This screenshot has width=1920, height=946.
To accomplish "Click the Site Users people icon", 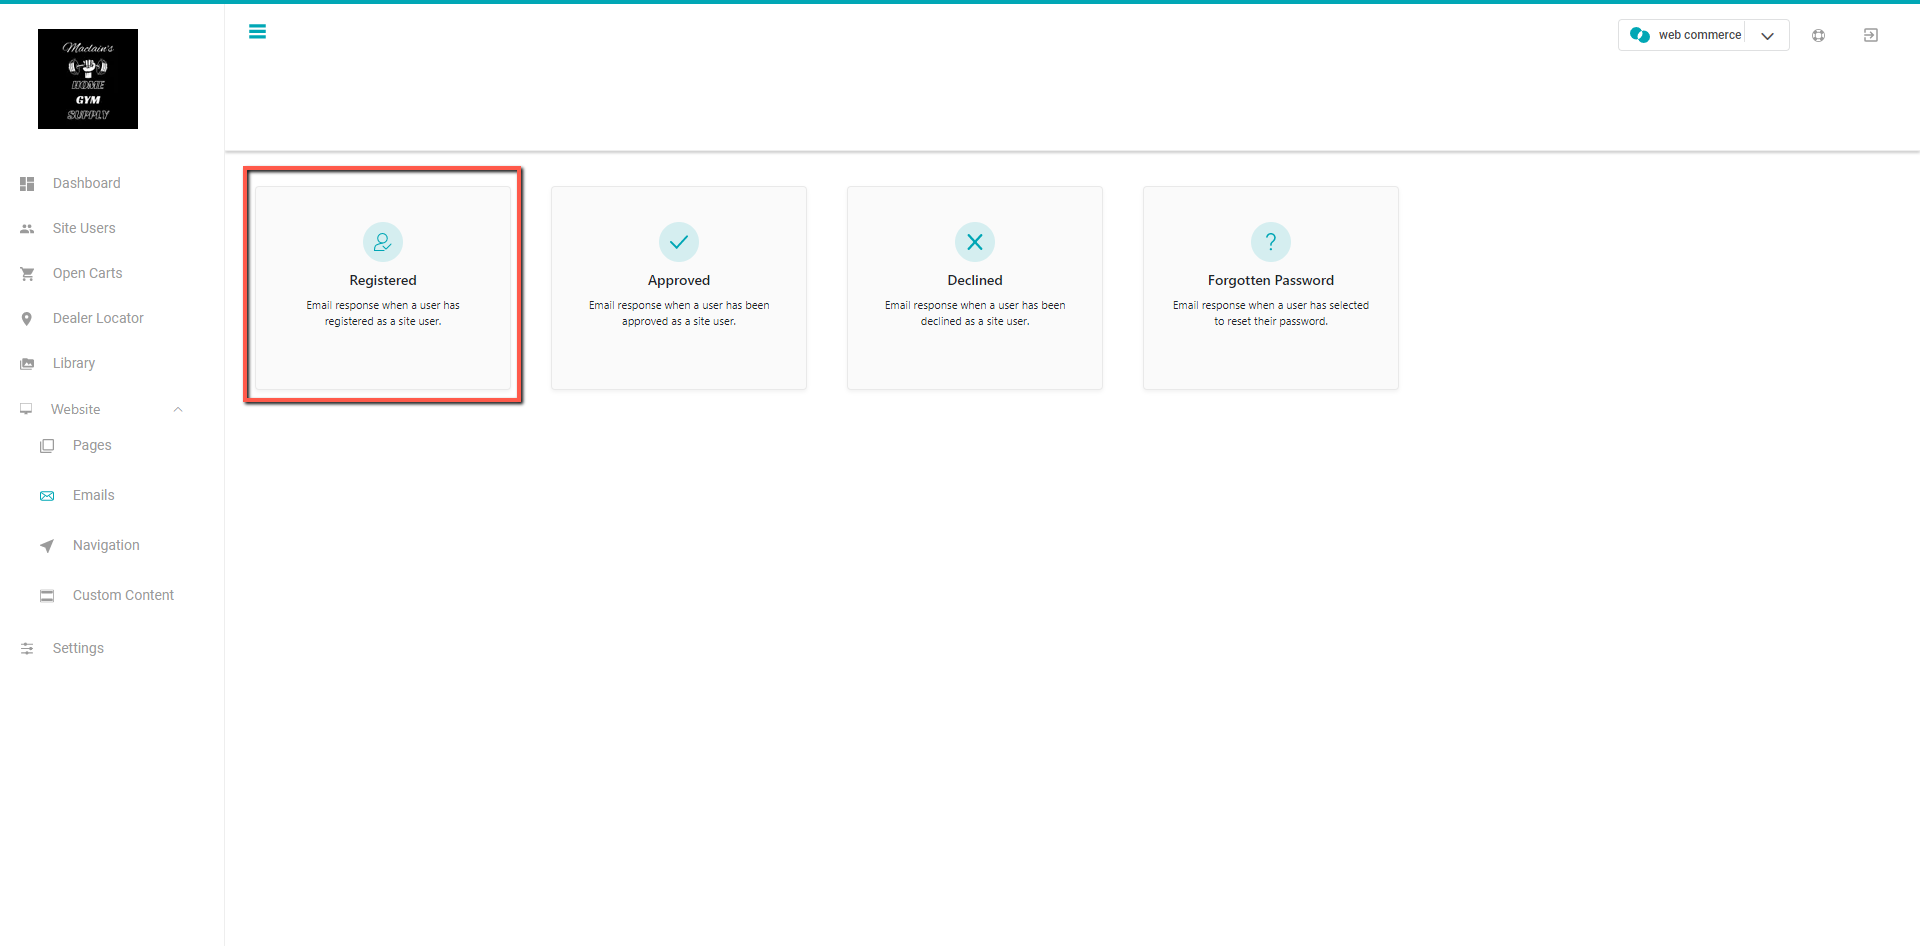I will point(27,229).
